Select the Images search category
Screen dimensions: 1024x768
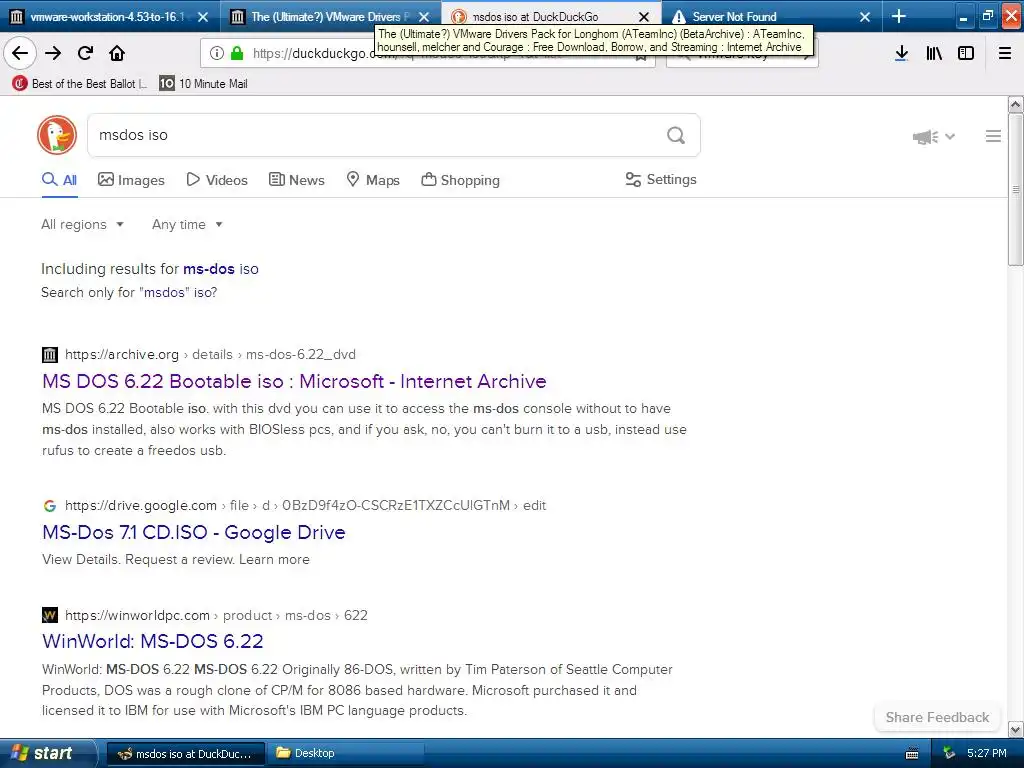tap(131, 180)
